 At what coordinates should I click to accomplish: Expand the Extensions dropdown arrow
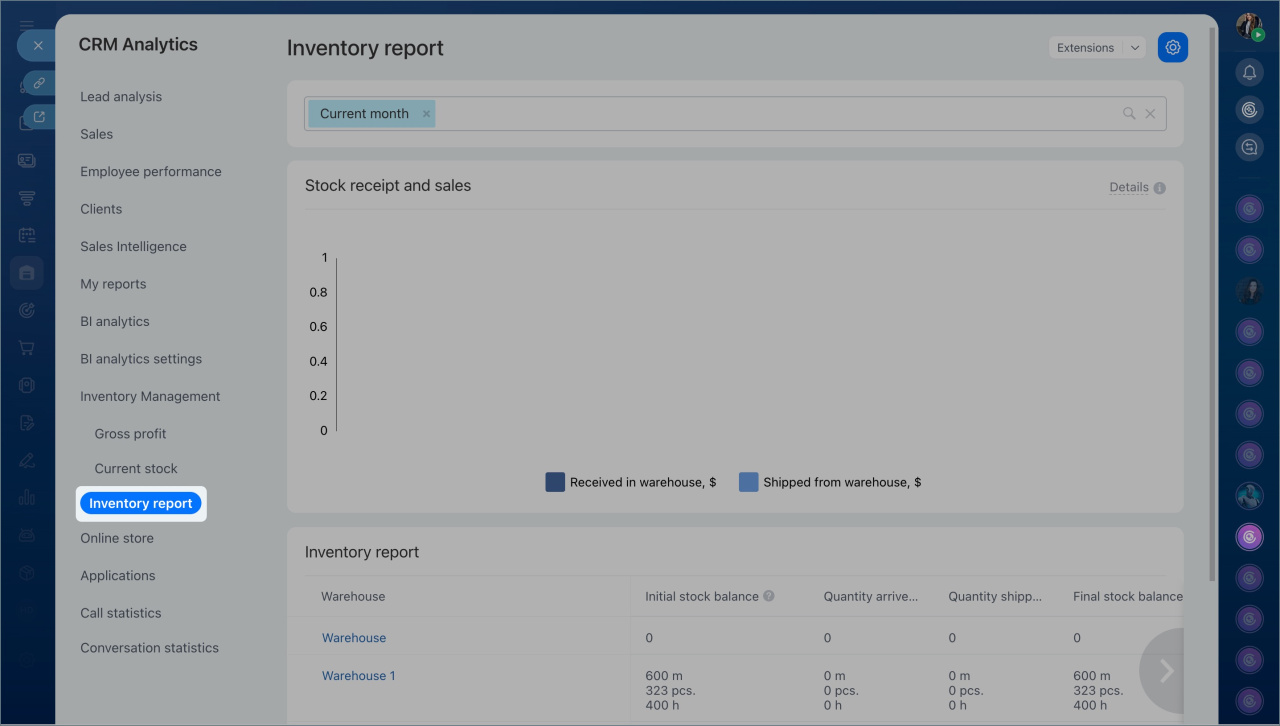(x=1135, y=48)
